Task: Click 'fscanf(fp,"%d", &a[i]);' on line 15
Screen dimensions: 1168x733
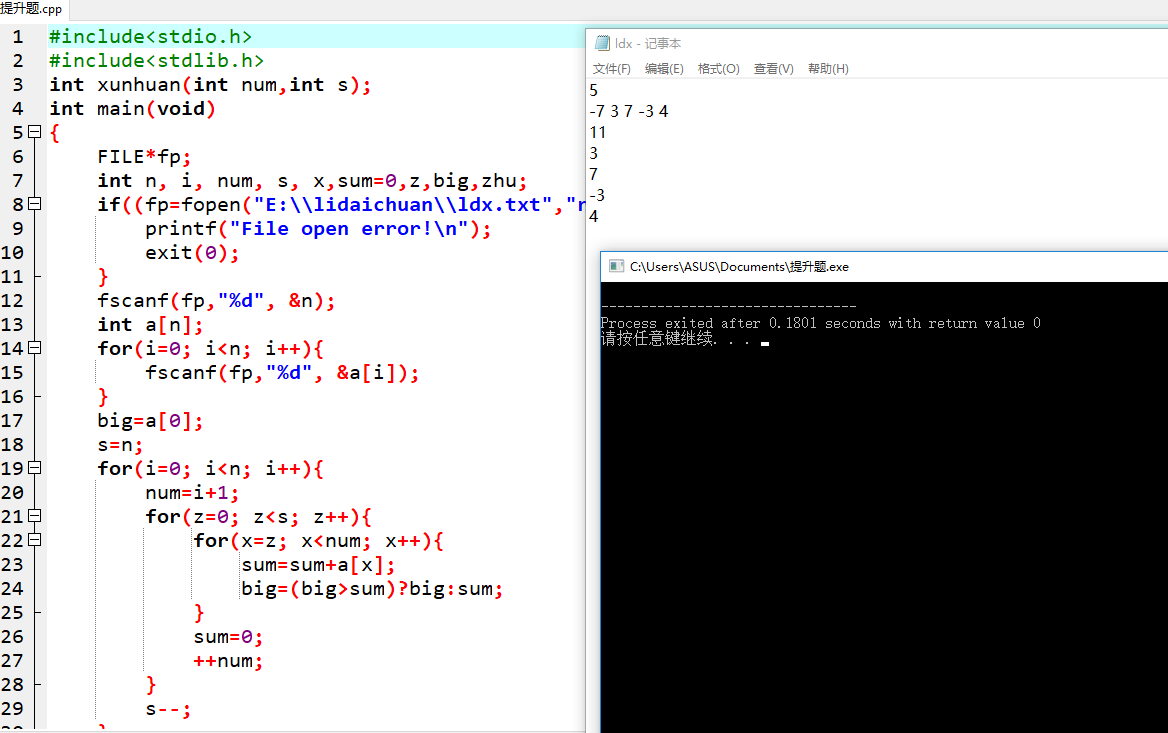Action: 282,372
